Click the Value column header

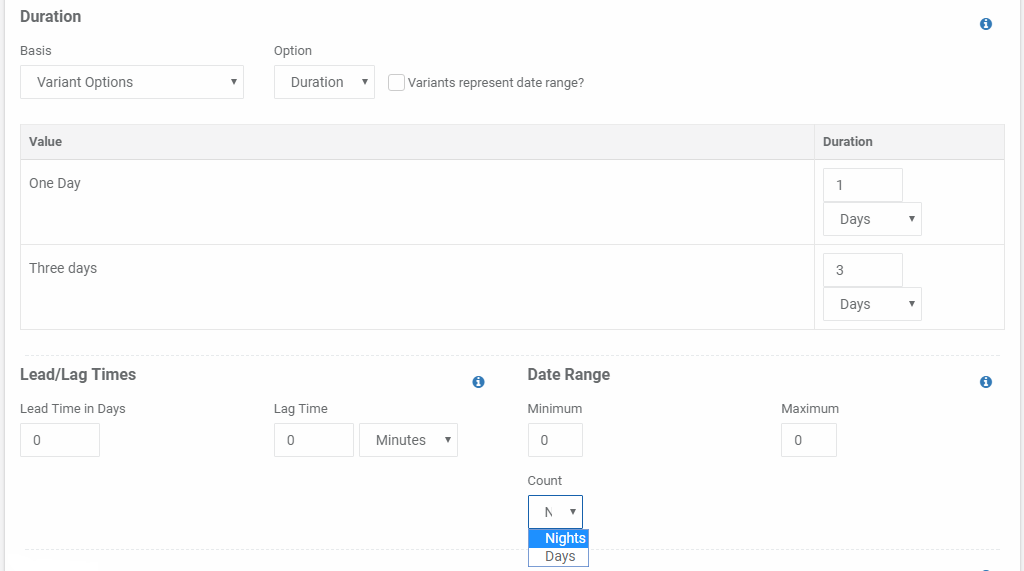46,142
